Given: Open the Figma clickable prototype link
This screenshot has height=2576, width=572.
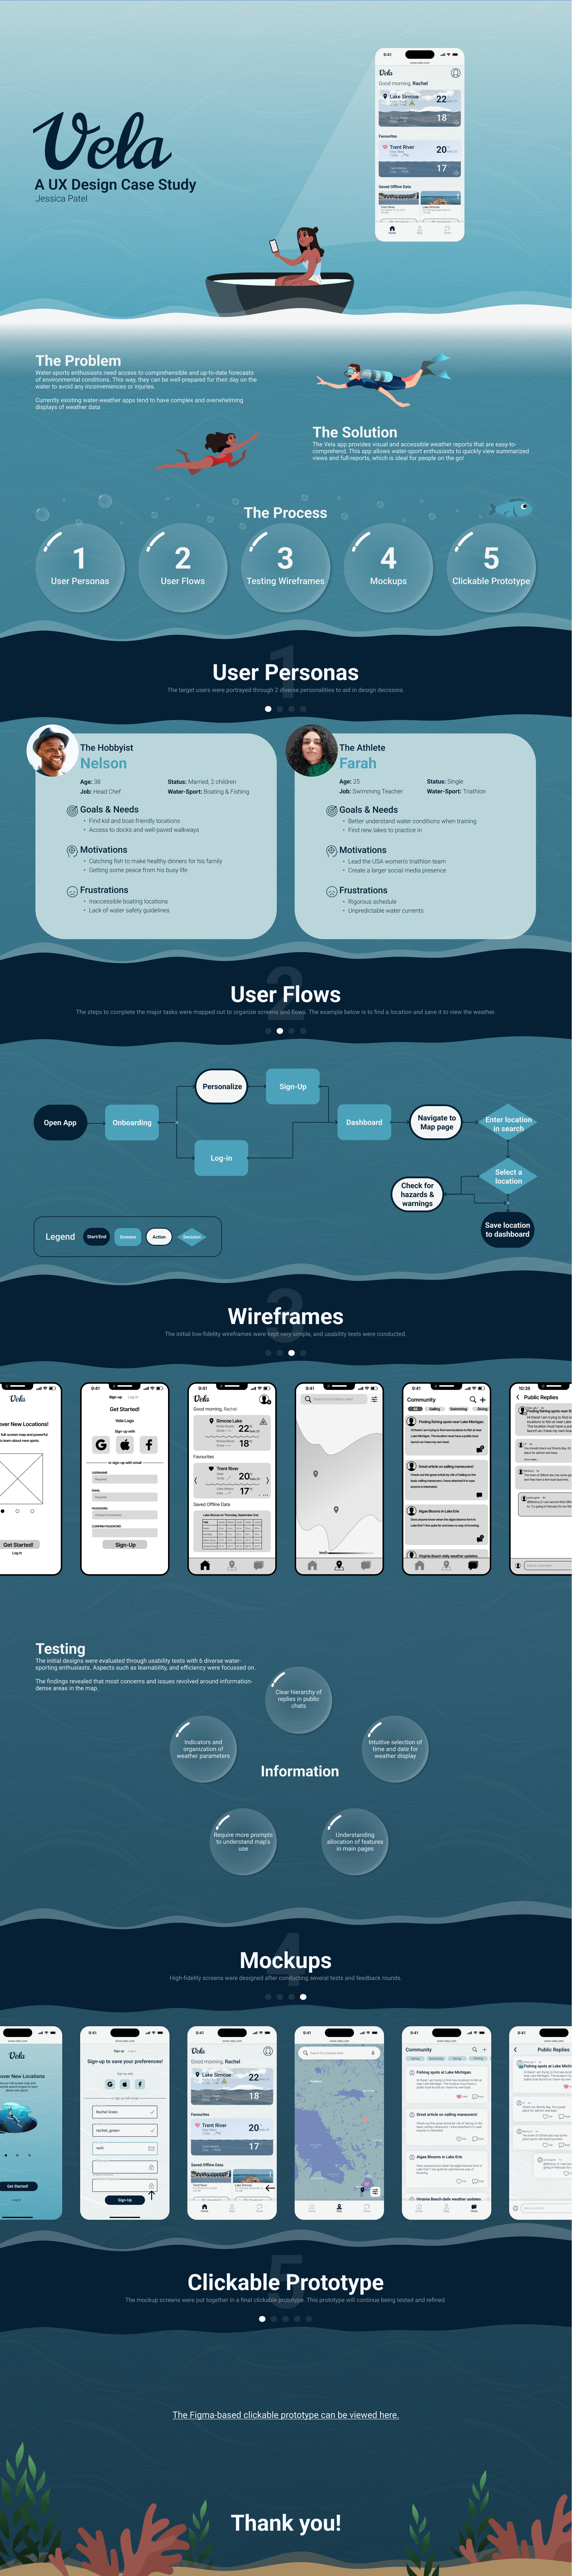Looking at the screenshot, I should click(286, 2397).
